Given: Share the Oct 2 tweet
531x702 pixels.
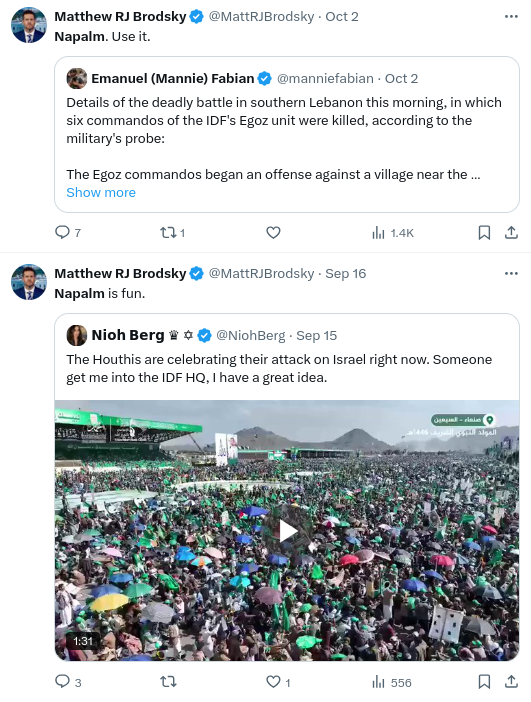Looking at the screenshot, I should point(511,232).
